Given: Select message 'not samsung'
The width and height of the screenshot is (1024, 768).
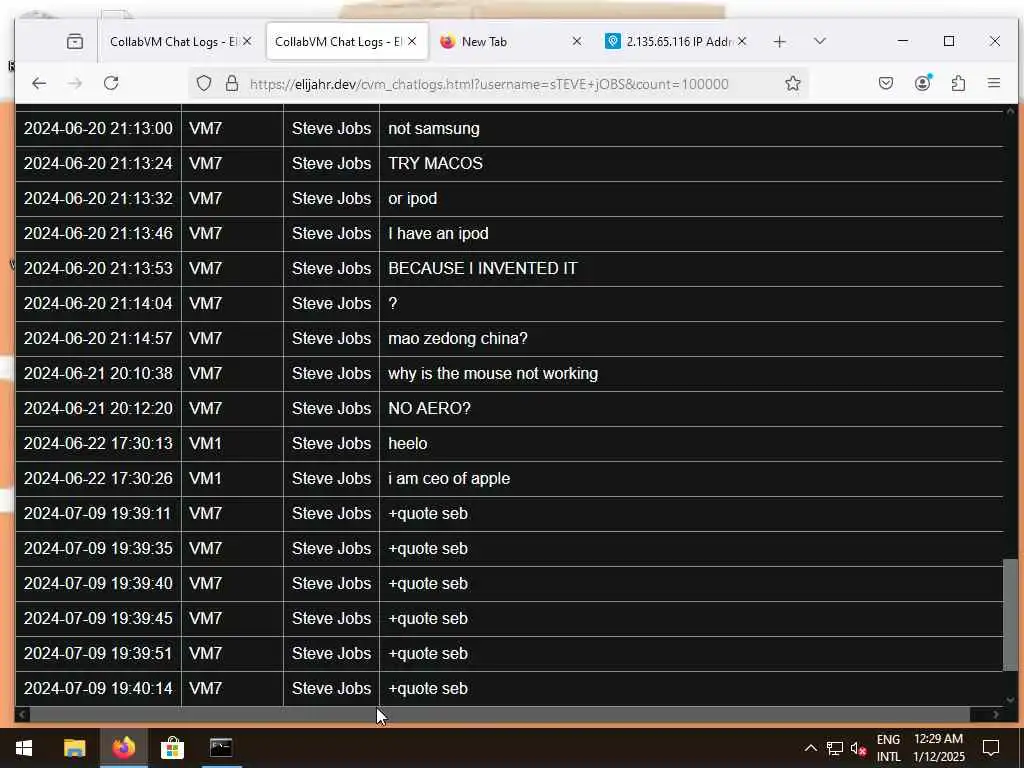Looking at the screenshot, I should 434,128.
